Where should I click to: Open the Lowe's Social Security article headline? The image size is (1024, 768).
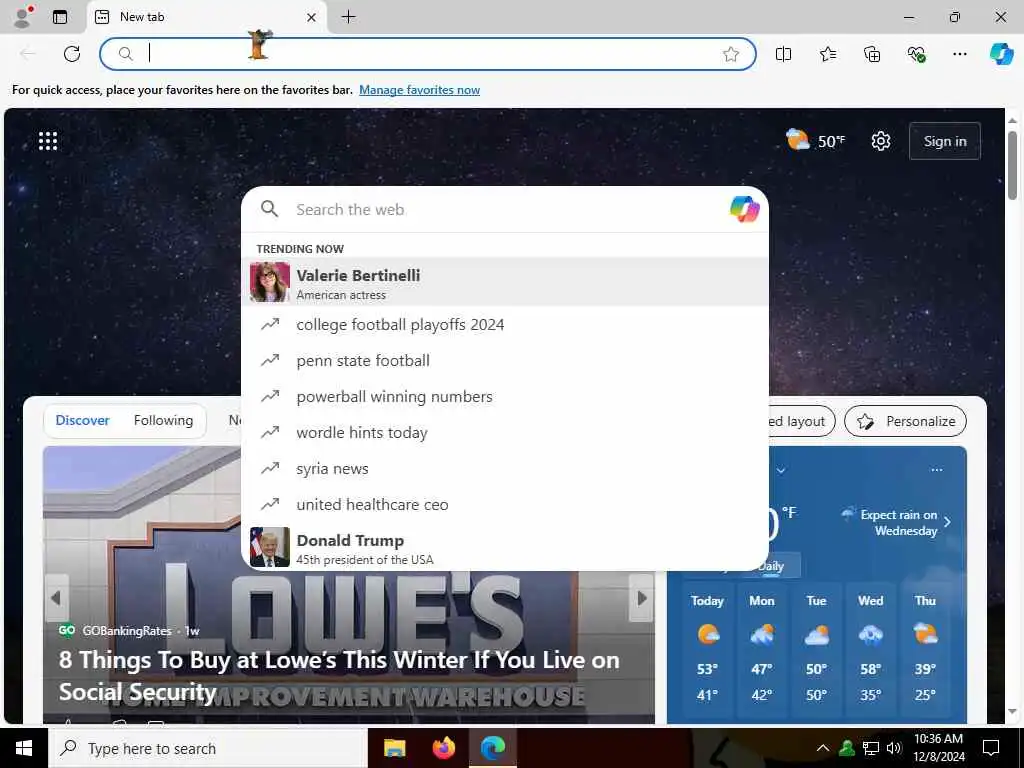click(339, 676)
